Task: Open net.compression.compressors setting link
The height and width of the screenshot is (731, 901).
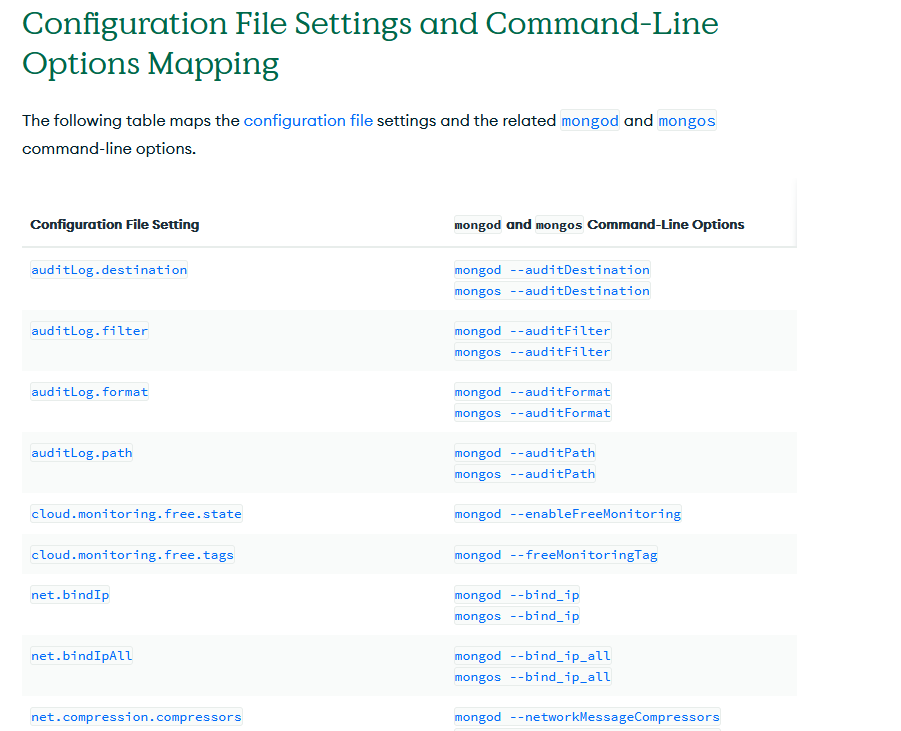Action: point(136,717)
